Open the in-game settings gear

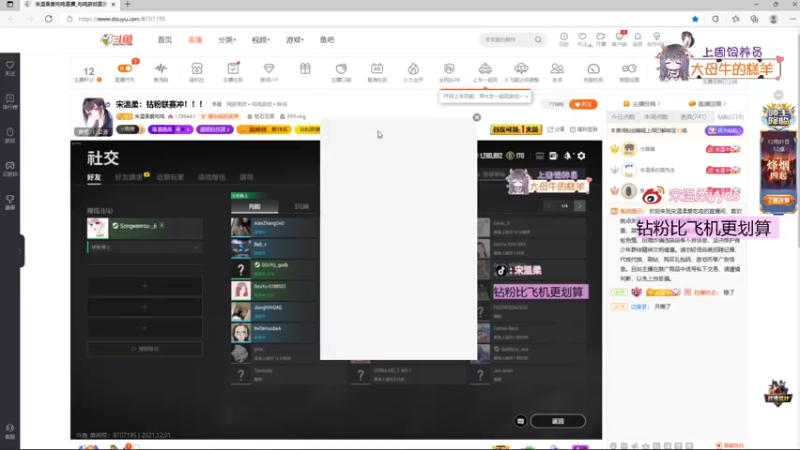click(581, 156)
